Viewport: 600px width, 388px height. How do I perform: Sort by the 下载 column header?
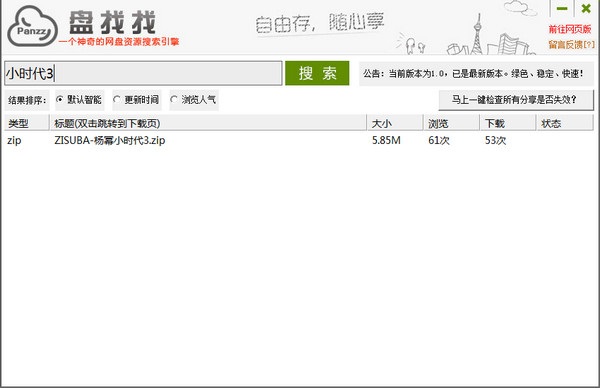(x=508, y=124)
